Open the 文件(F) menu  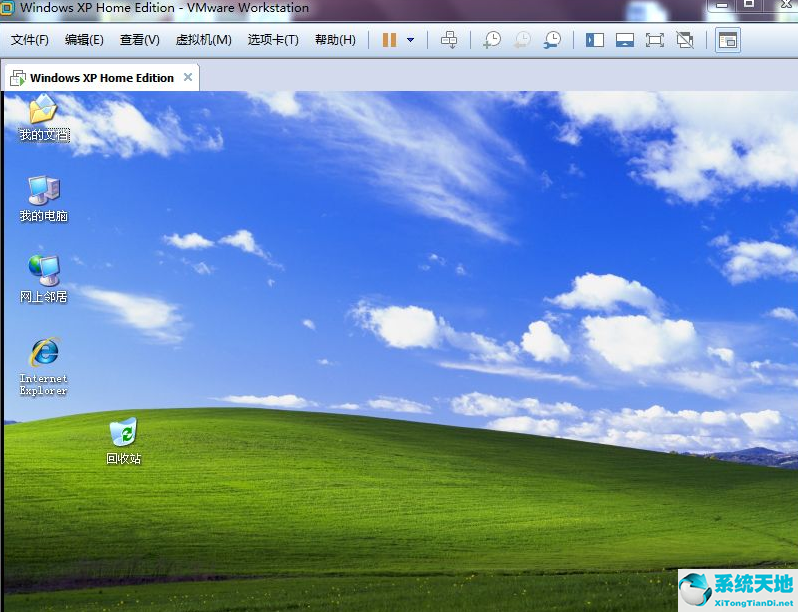coord(30,40)
